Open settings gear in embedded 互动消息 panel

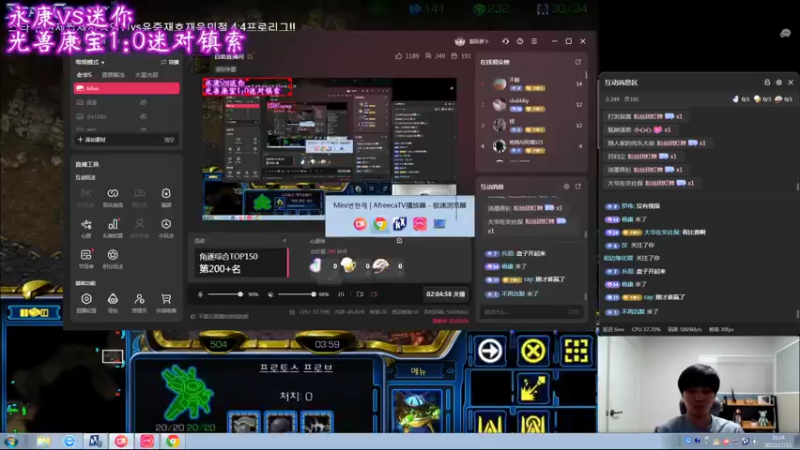point(566,187)
